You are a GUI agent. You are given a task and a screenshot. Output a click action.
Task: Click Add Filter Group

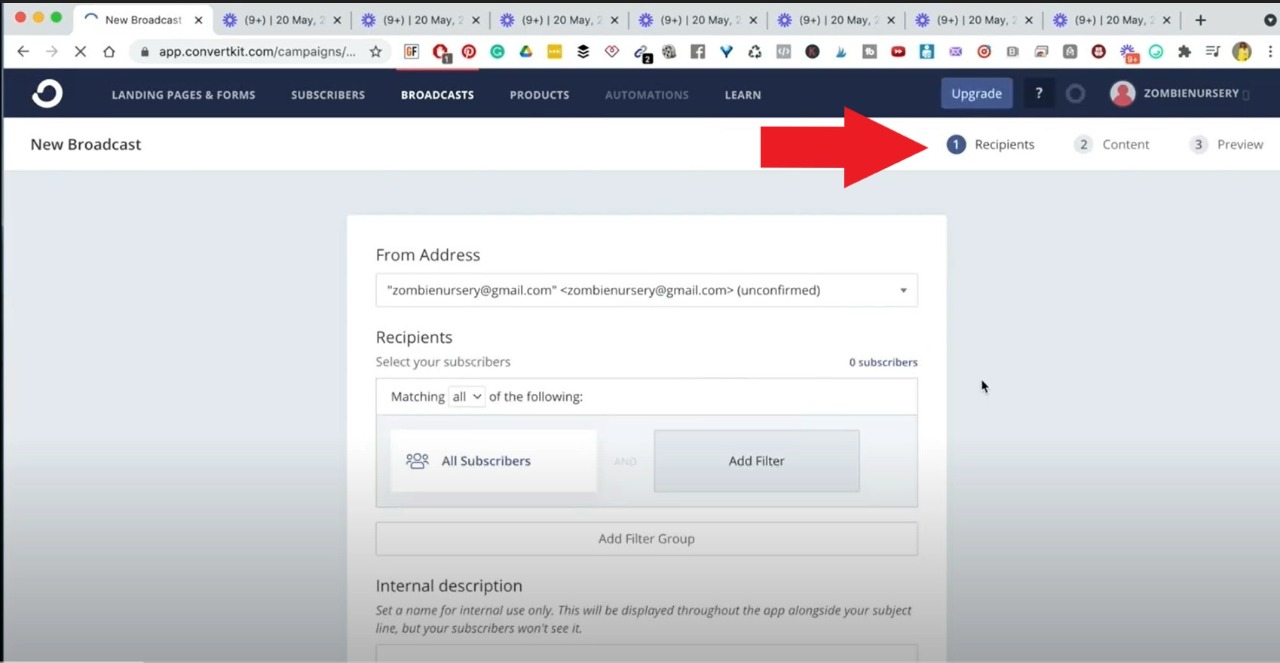(646, 538)
